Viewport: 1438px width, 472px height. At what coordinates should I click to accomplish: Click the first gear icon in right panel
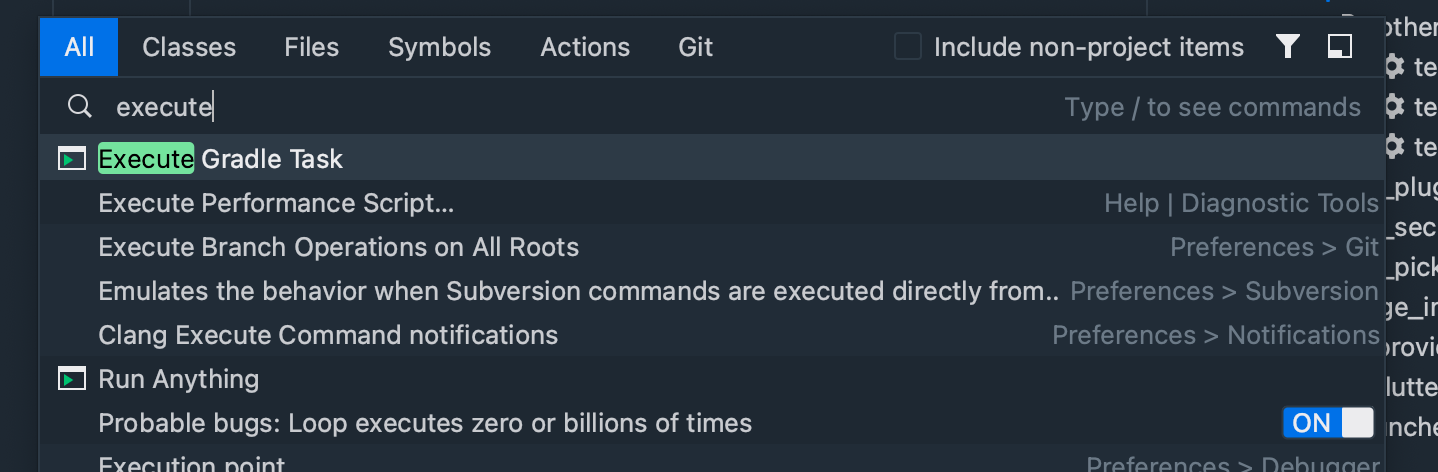1394,67
